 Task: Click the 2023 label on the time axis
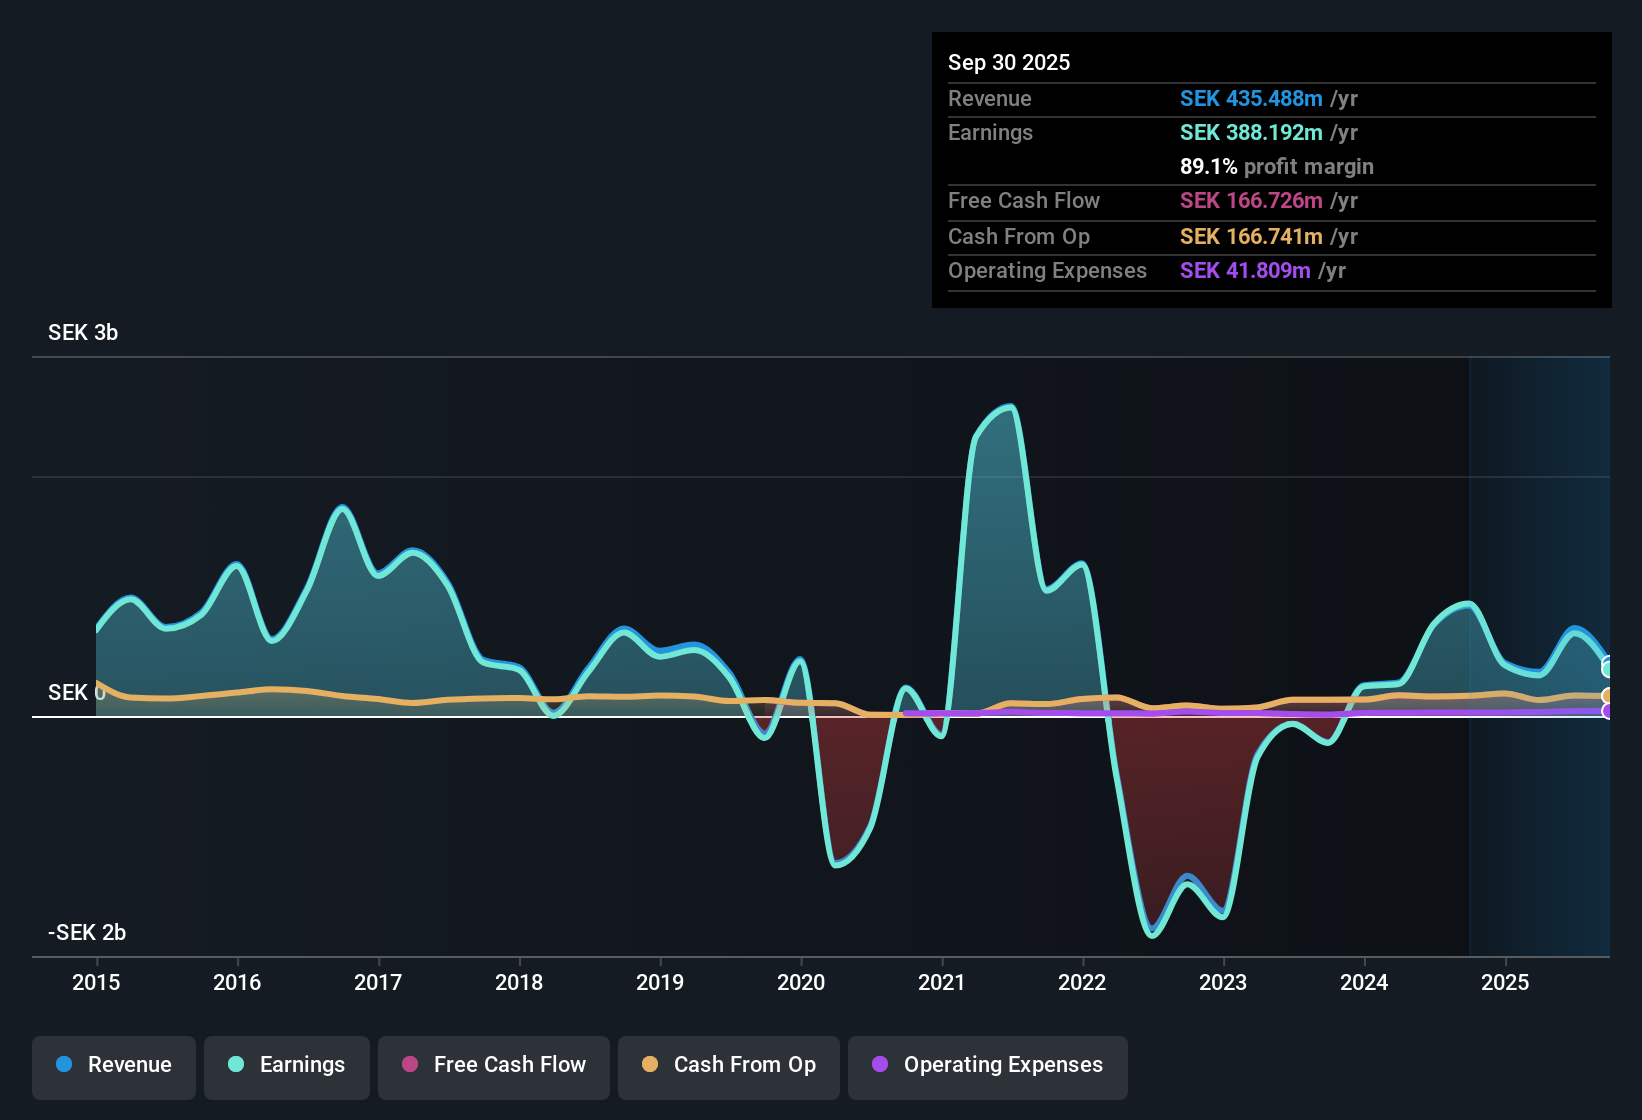click(x=1223, y=983)
